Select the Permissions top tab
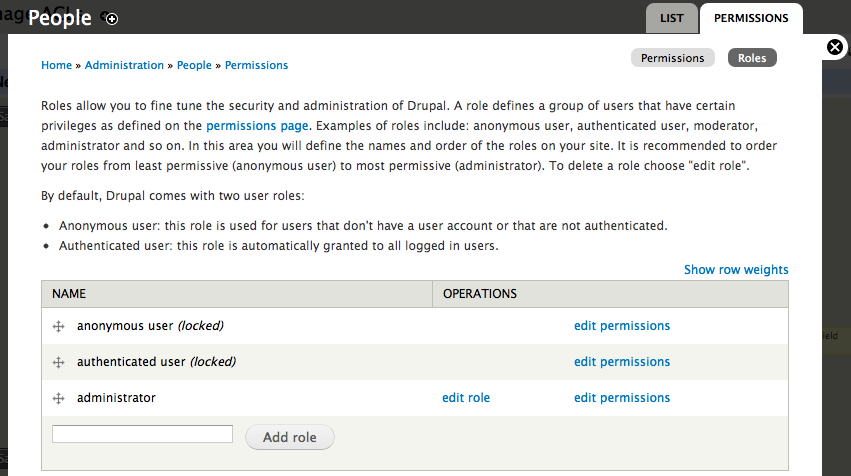Image resolution: width=851 pixels, height=476 pixels. [751, 18]
